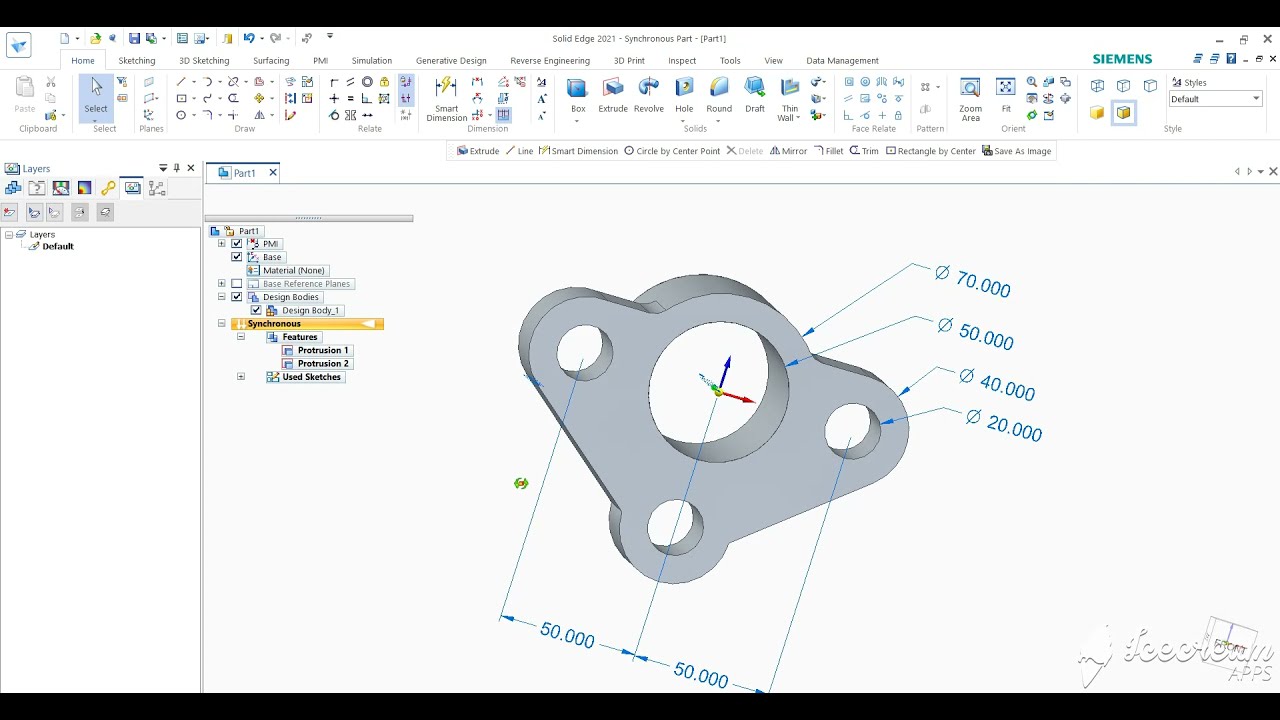This screenshot has width=1280, height=720.
Task: Click the Simulation pane tab icon
Action: [84, 188]
